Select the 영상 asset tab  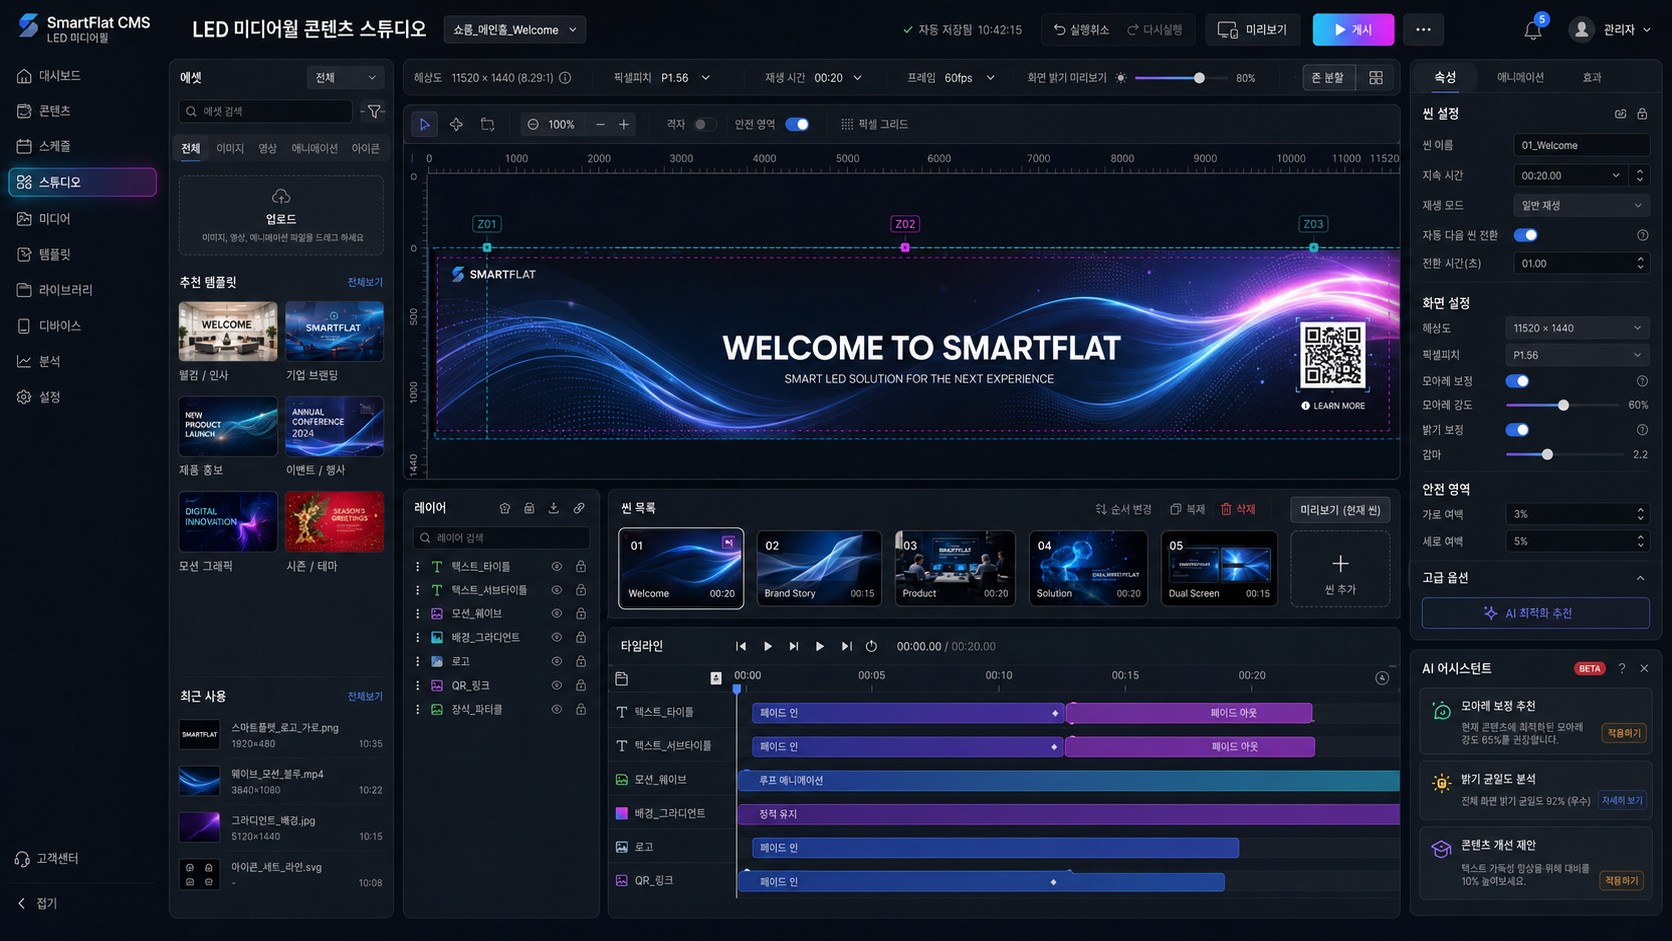[267, 148]
